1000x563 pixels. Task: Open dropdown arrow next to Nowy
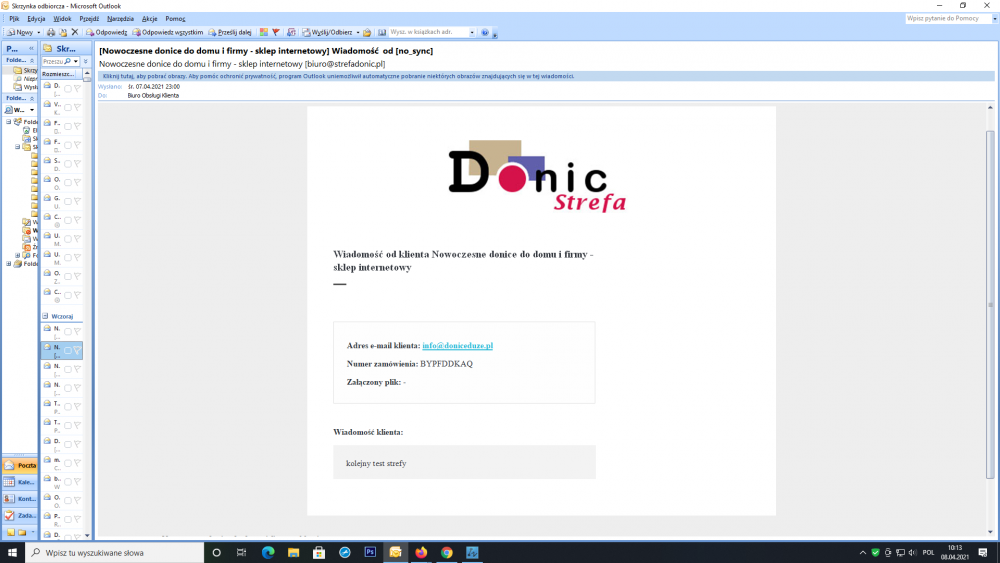point(38,32)
